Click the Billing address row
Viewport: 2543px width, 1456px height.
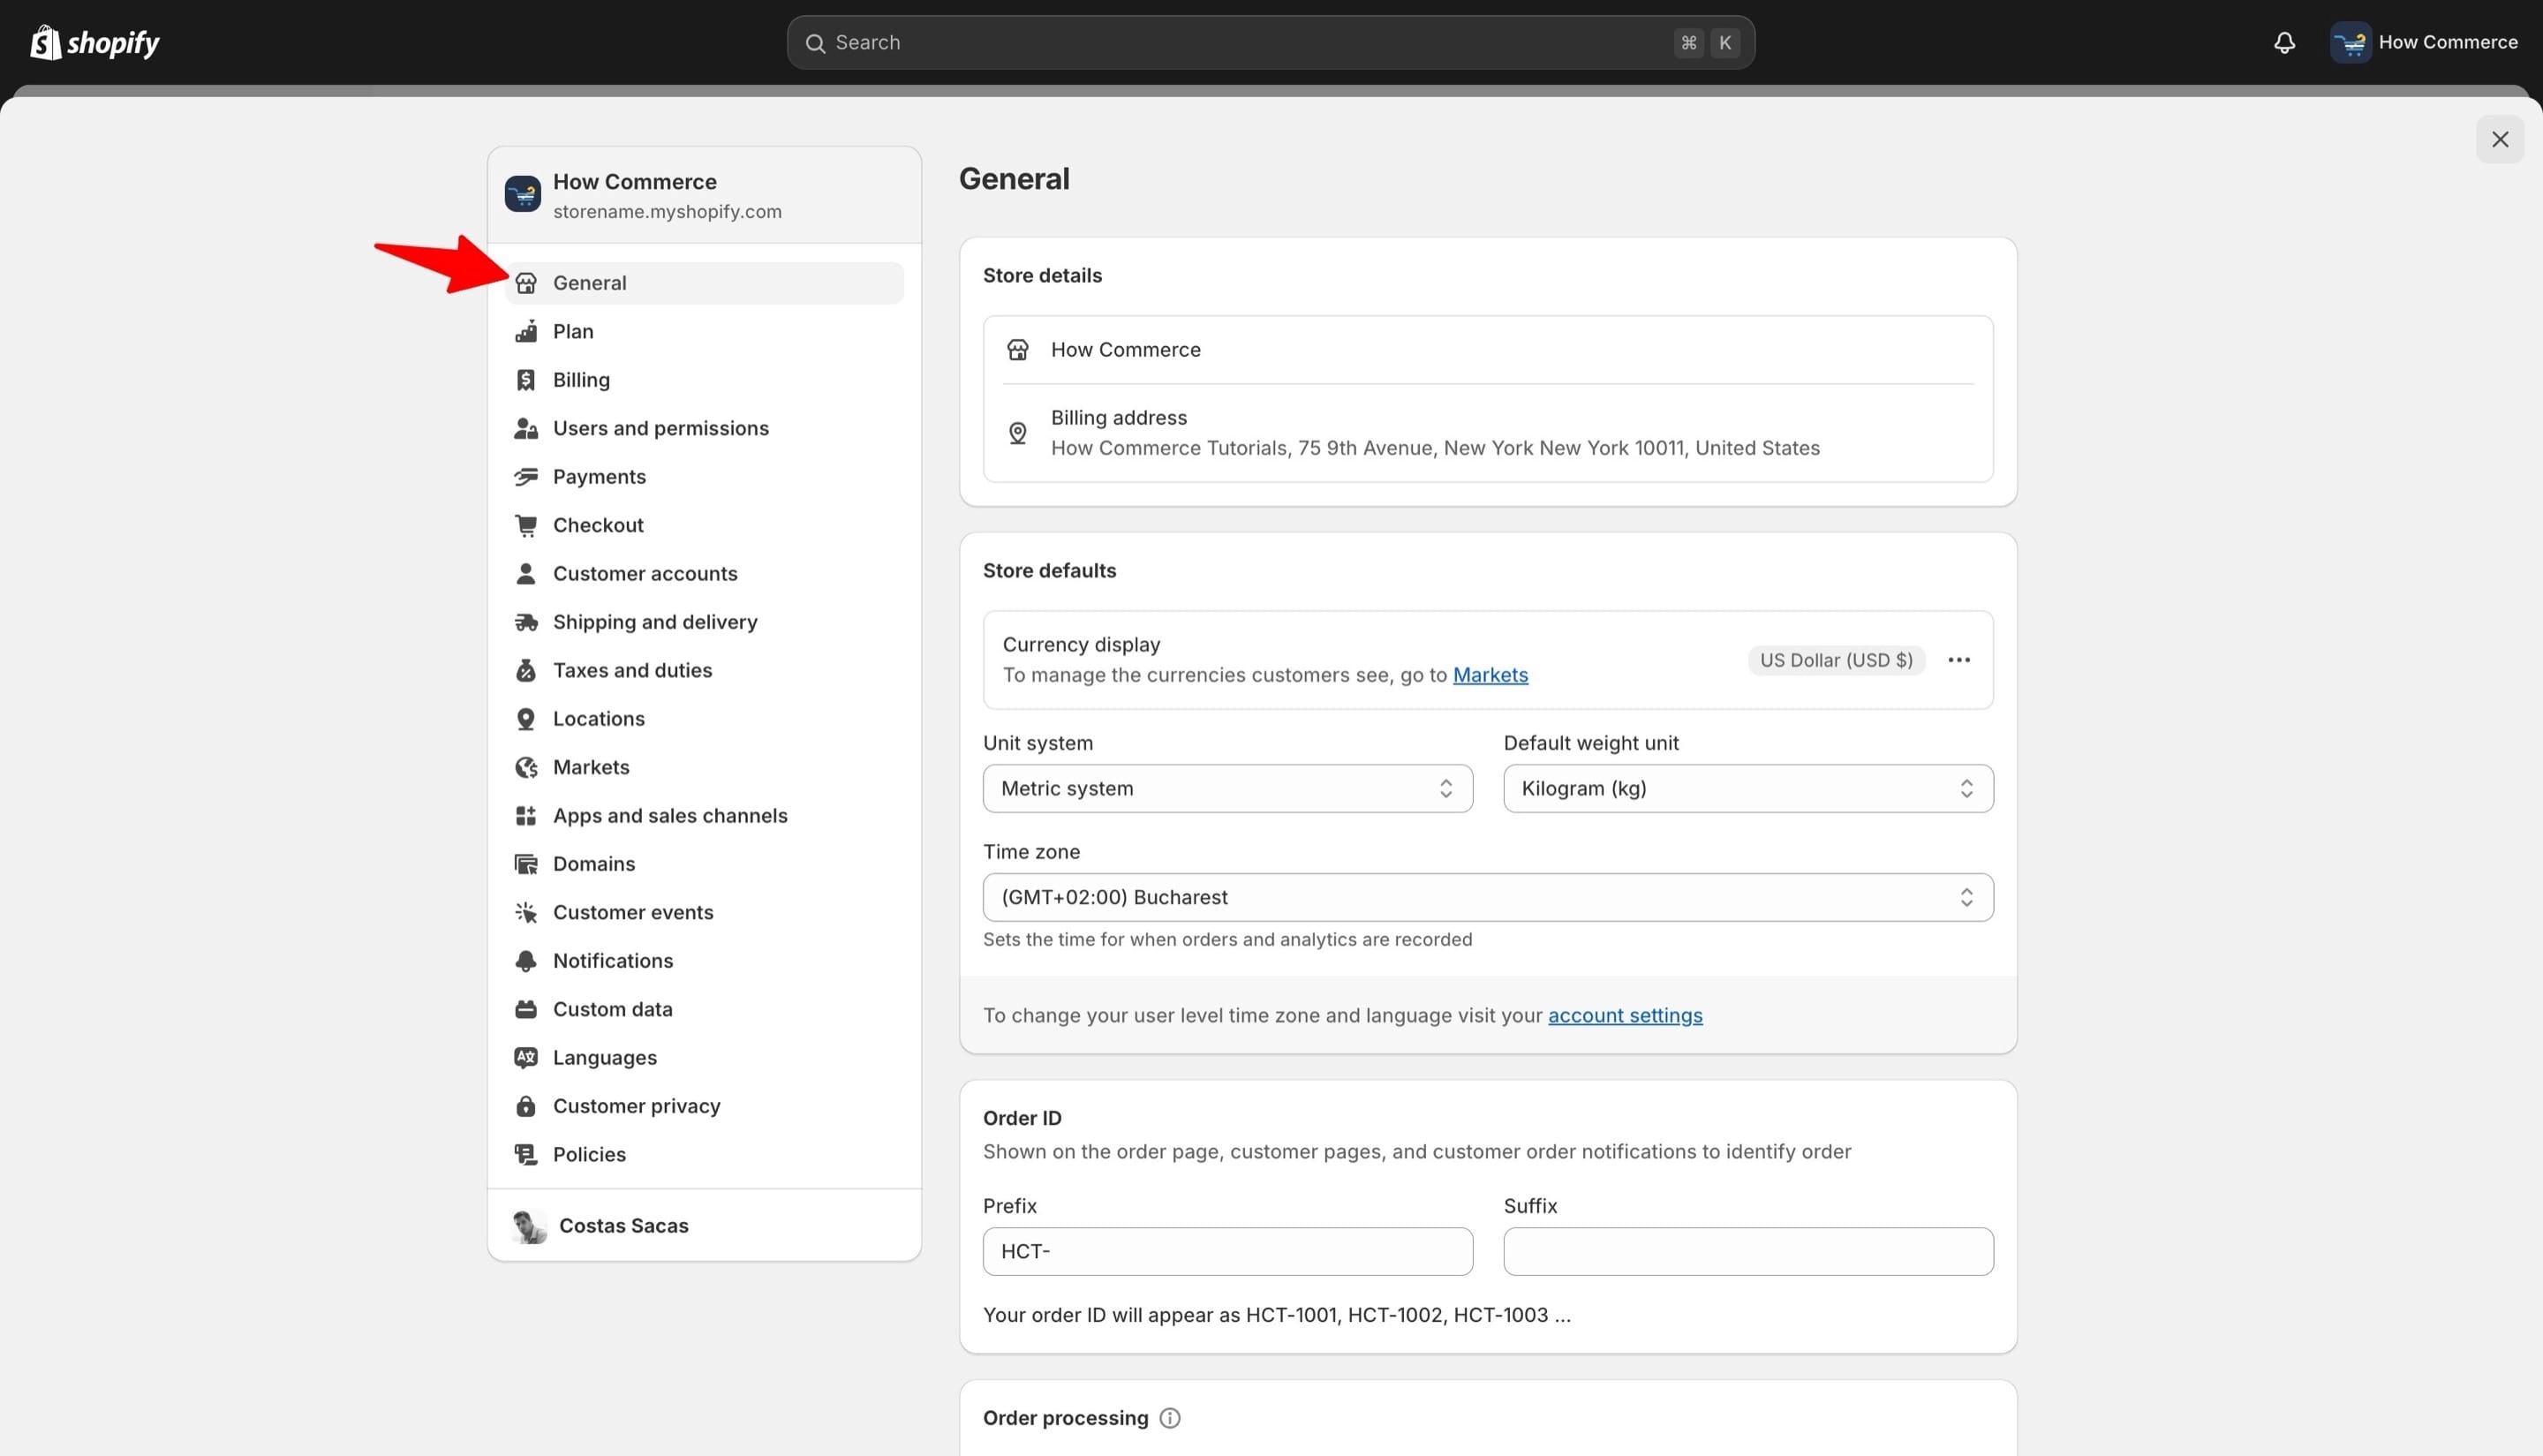click(x=1488, y=433)
